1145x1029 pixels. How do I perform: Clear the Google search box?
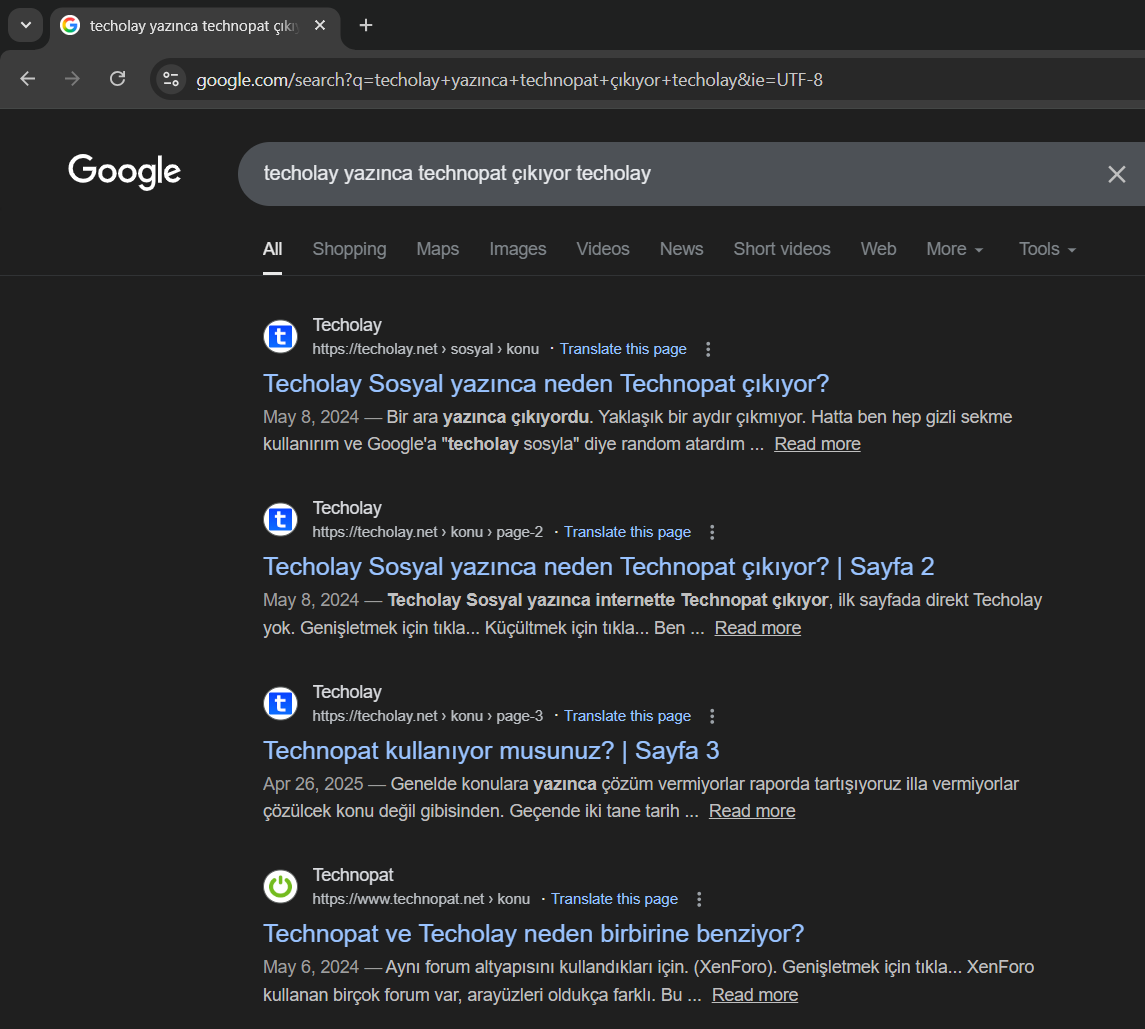[1116, 174]
